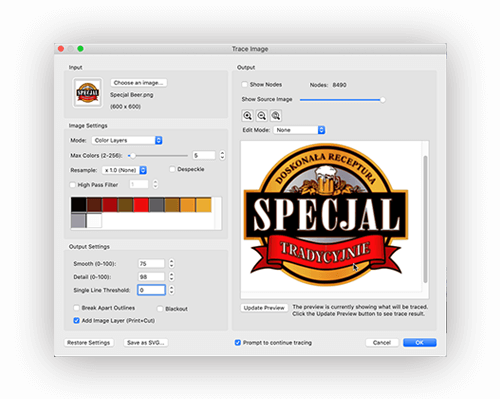This screenshot has width=500, height=399.
Task: Click the Max Colors stepper arrows
Action: click(x=222, y=155)
